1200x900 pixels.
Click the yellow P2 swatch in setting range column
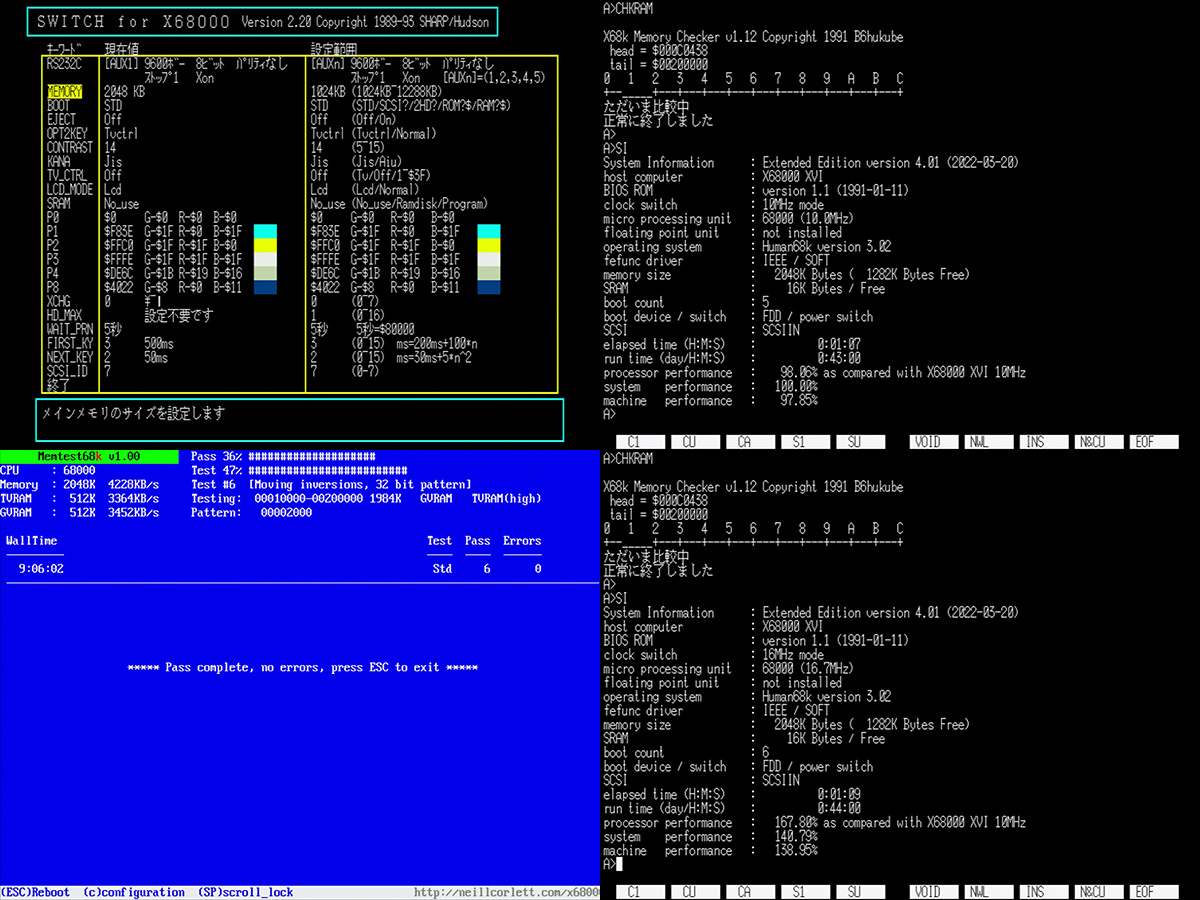488,245
